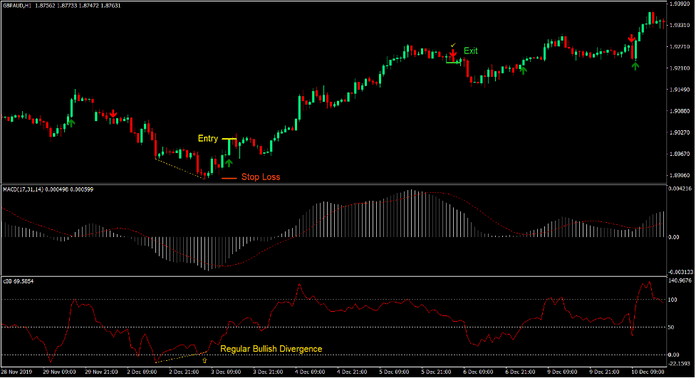Image resolution: width=696 pixels, height=378 pixels.
Task: Click the 5 Dec 09:00 time label
Action: tap(394, 372)
